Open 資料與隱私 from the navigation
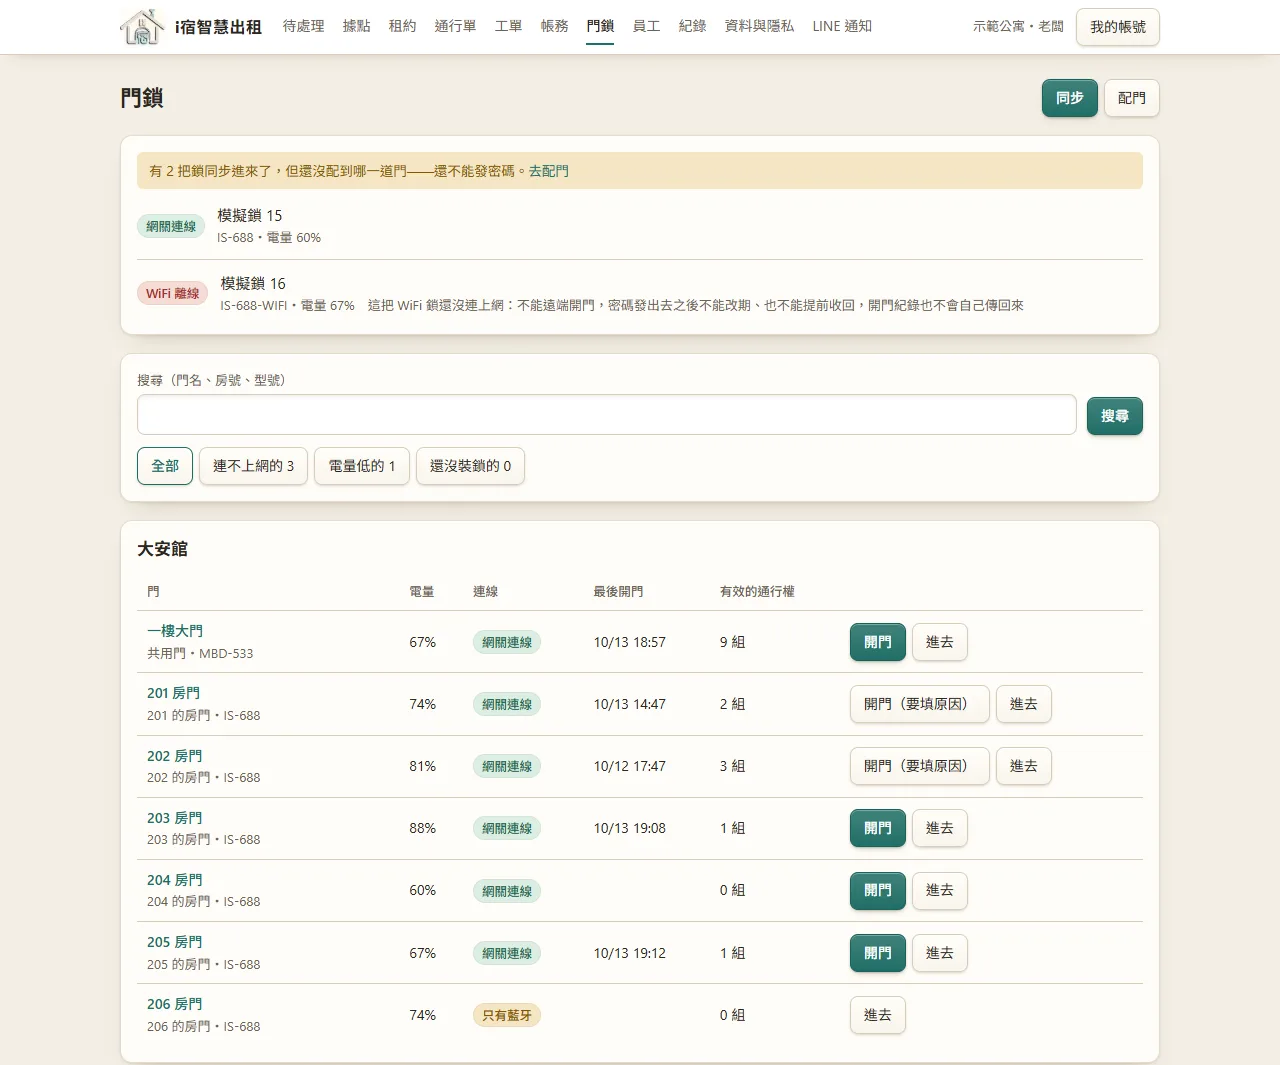The height and width of the screenshot is (1065, 1280). click(x=759, y=26)
